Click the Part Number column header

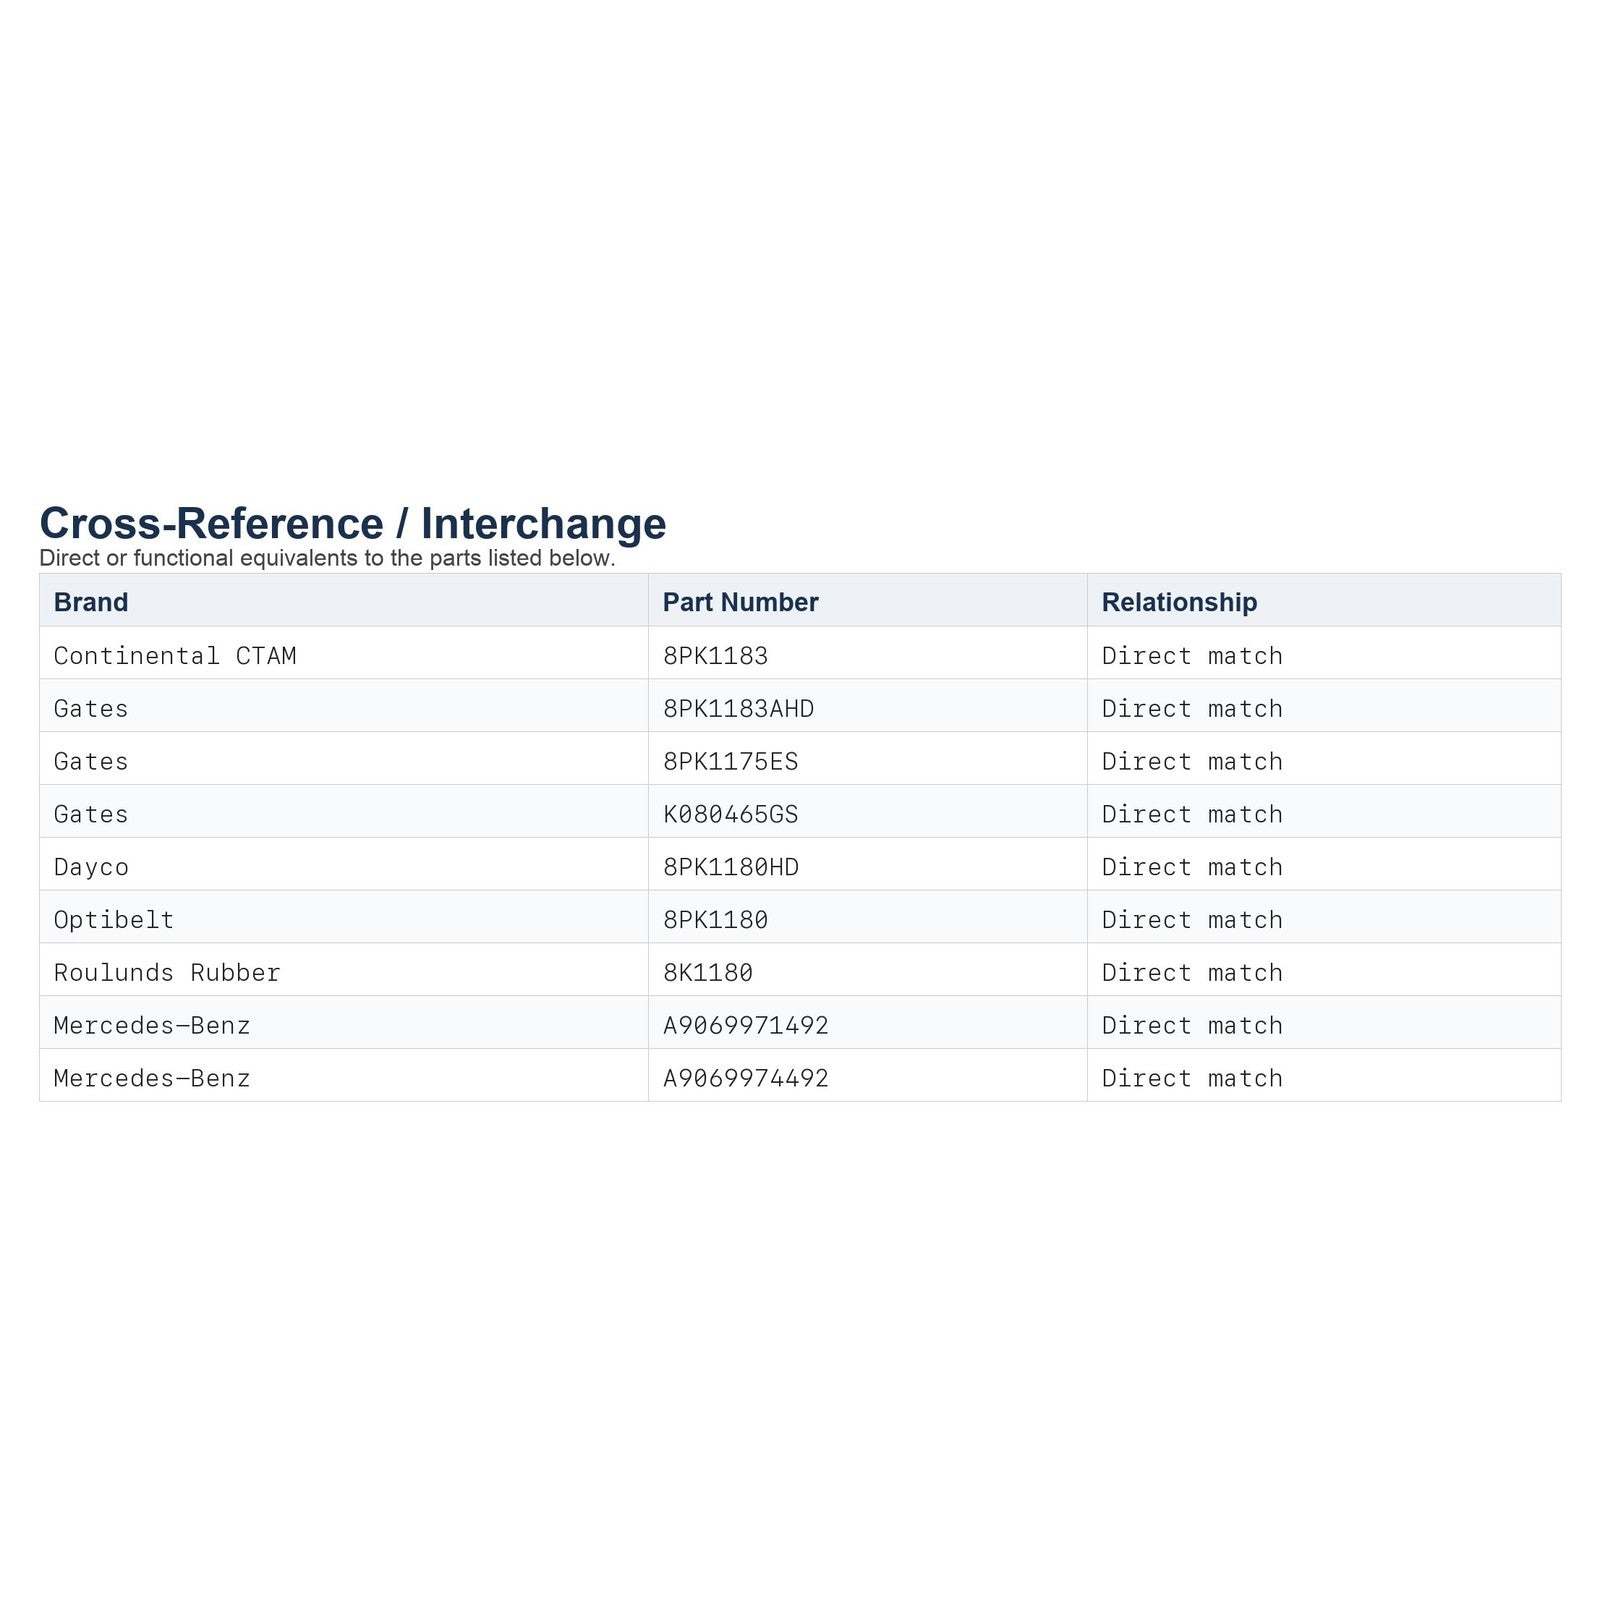[868, 601]
